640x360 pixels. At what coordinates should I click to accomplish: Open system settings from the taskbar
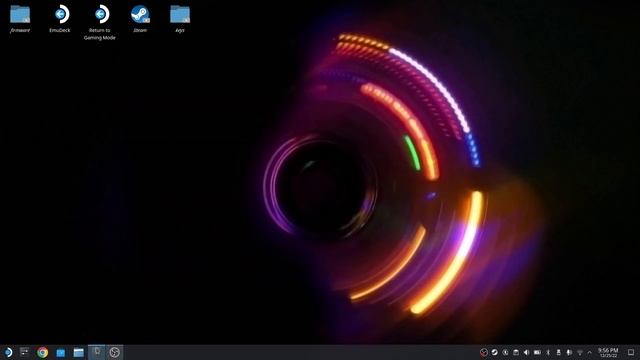tap(25, 352)
